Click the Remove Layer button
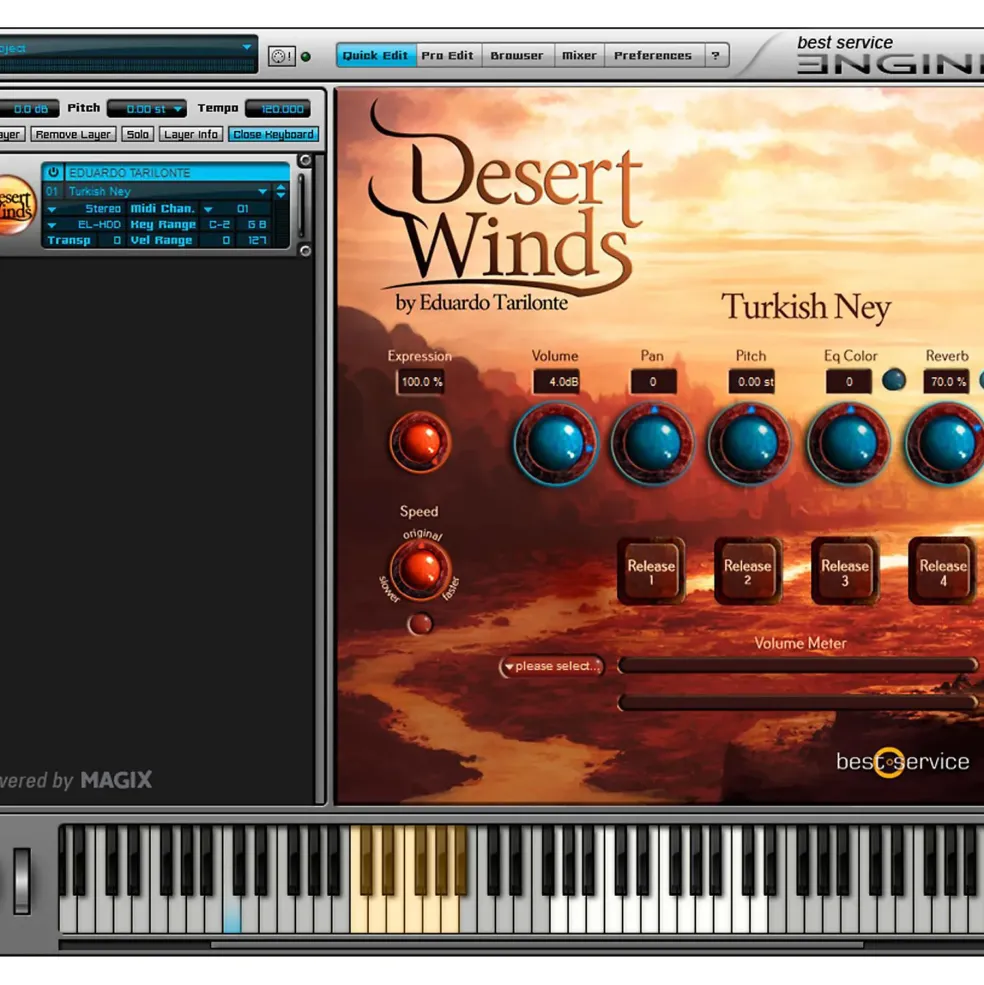 (x=73, y=134)
